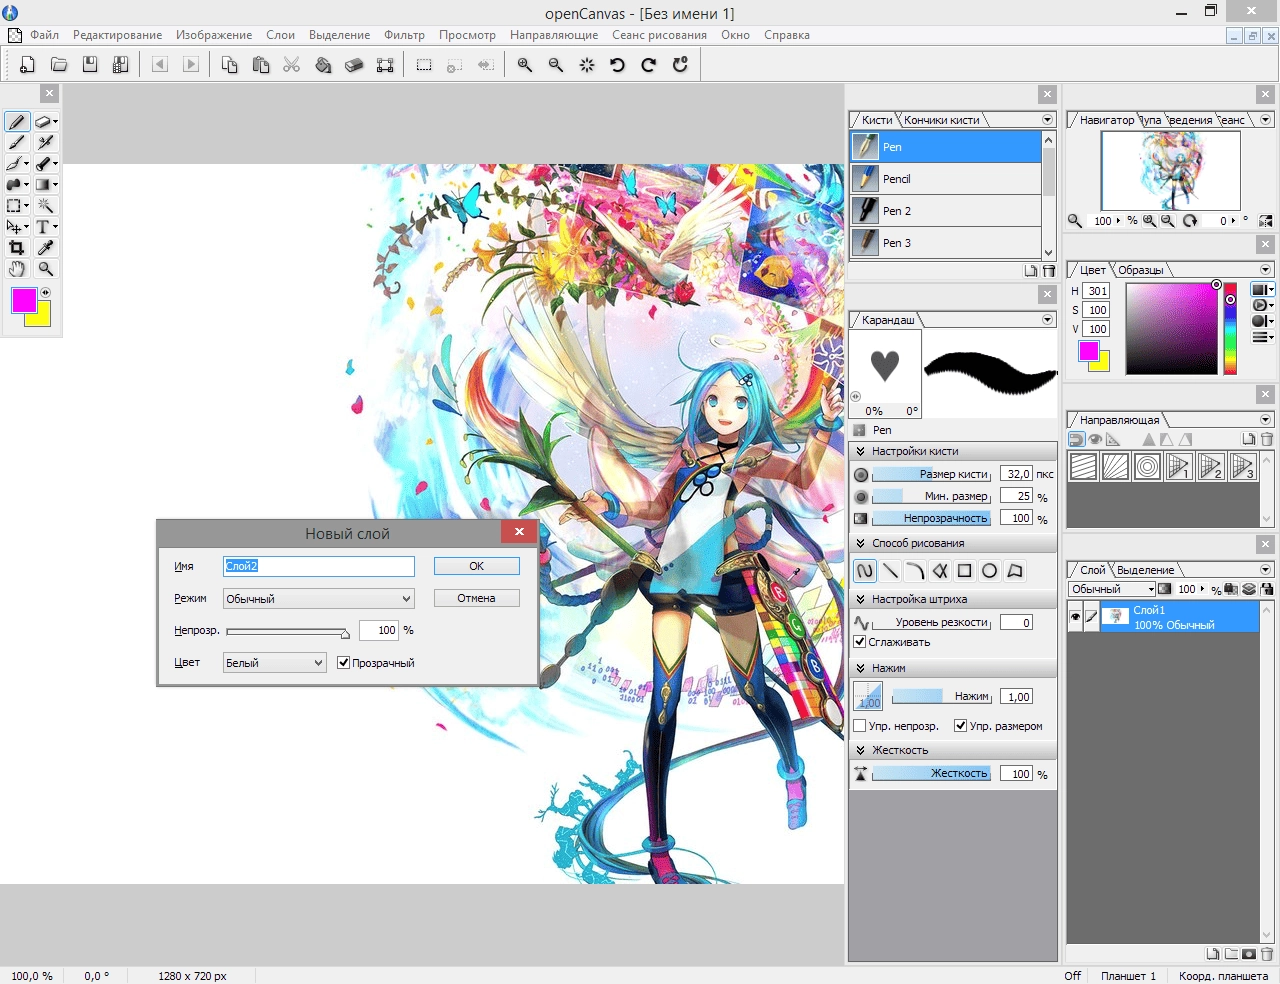Select the Text tool
Screen dimensions: 1280x984
pyautogui.click(x=44, y=227)
